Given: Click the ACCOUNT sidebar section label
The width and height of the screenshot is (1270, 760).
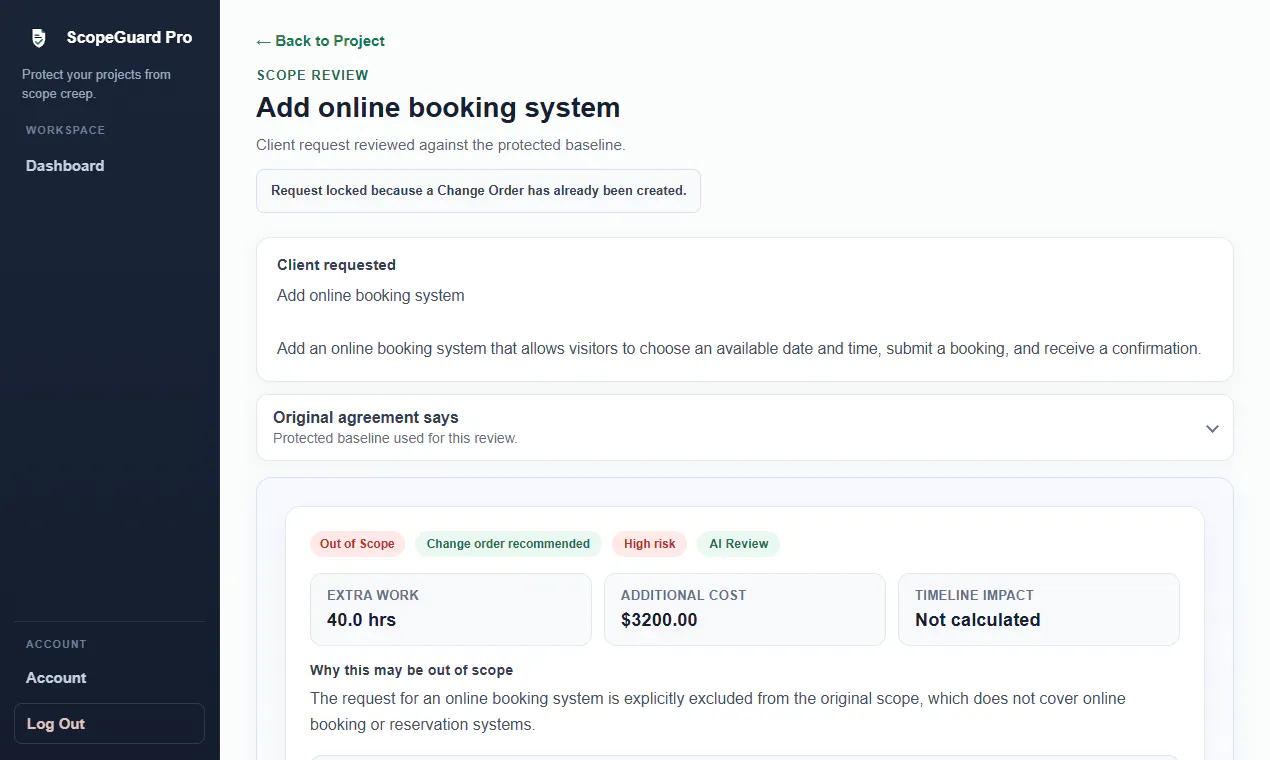Looking at the screenshot, I should [x=56, y=644].
